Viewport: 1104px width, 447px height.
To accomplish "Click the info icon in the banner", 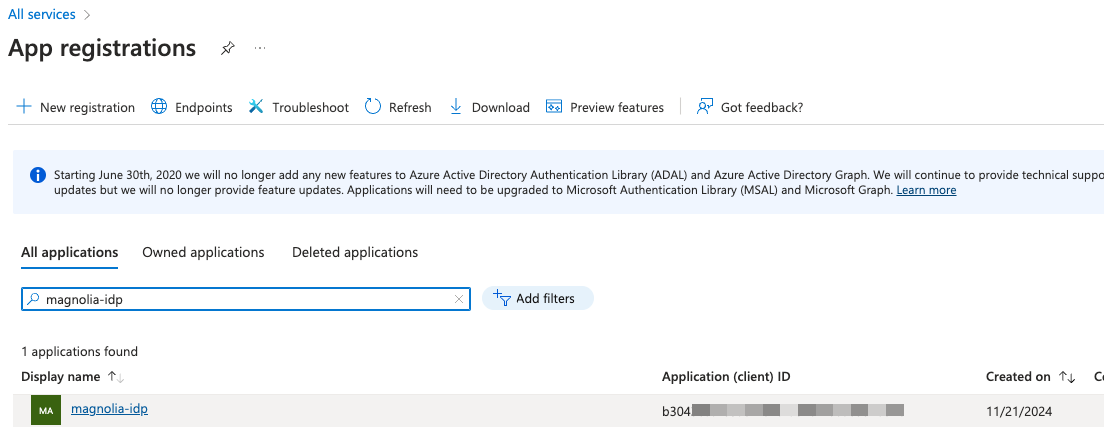I will coord(38,175).
